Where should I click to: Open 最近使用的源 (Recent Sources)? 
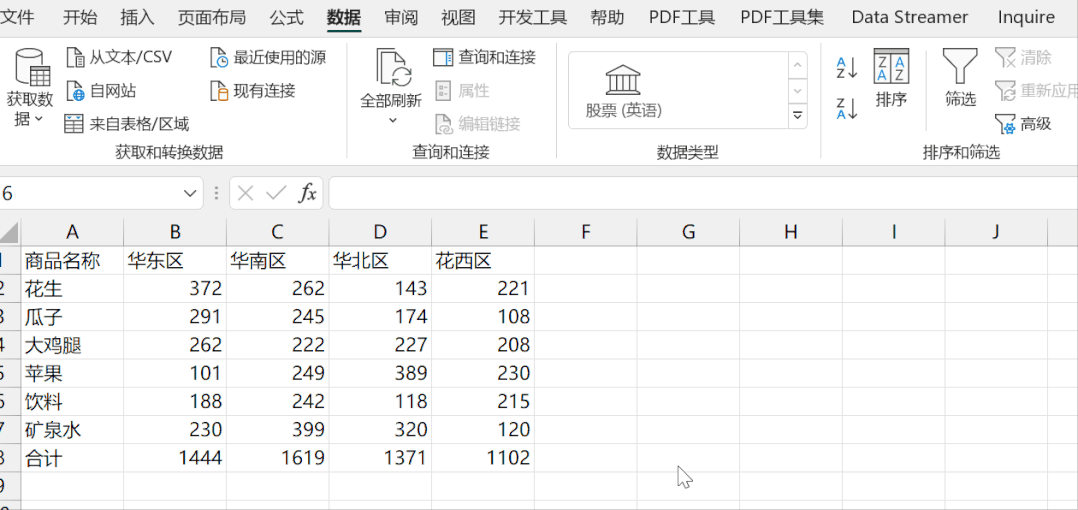pyautogui.click(x=268, y=57)
